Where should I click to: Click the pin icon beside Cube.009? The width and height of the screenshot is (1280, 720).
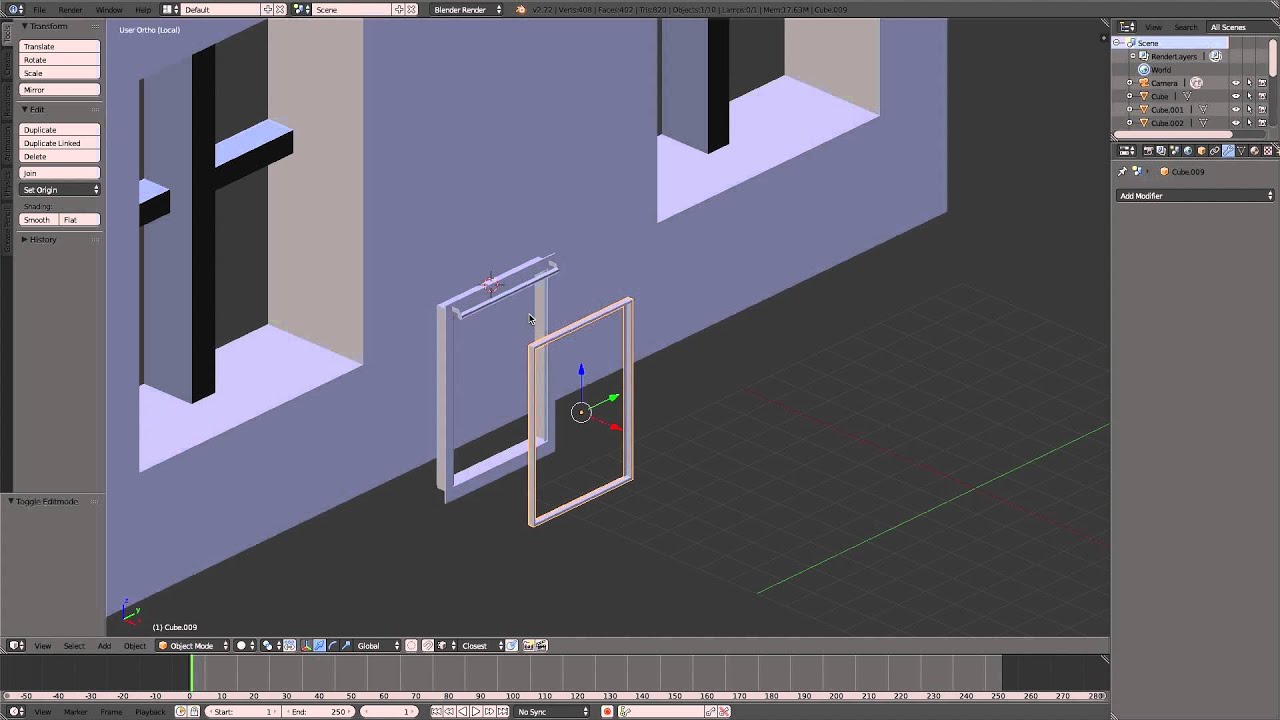pyautogui.click(x=1122, y=172)
